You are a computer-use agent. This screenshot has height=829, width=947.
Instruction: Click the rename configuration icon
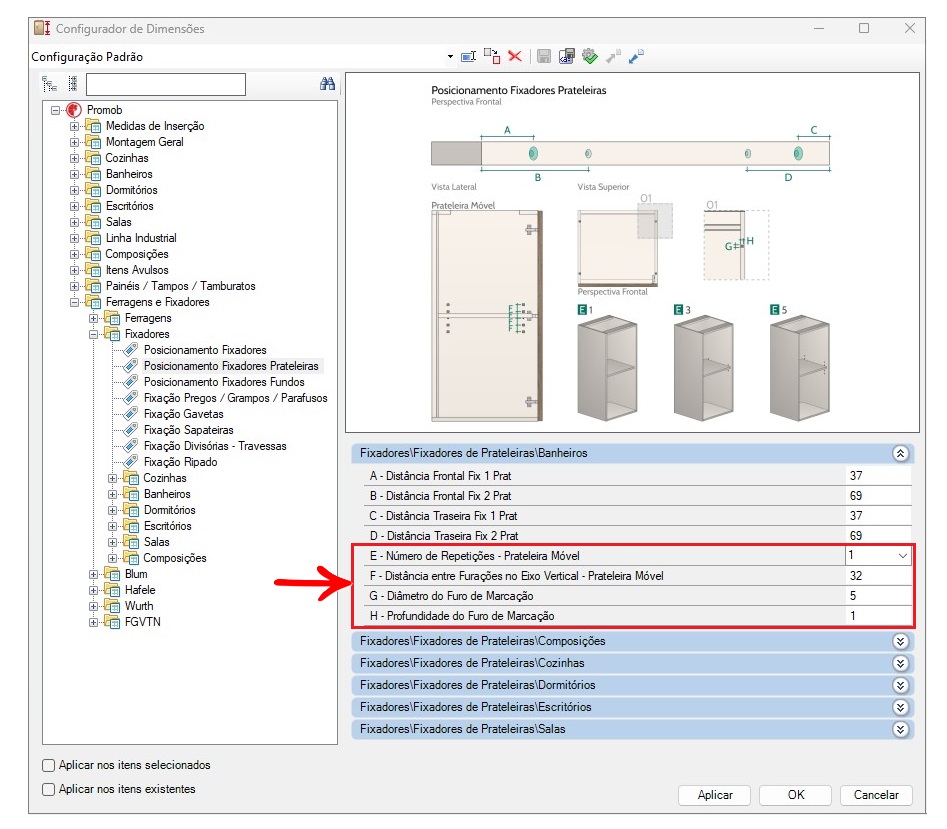coord(468,57)
